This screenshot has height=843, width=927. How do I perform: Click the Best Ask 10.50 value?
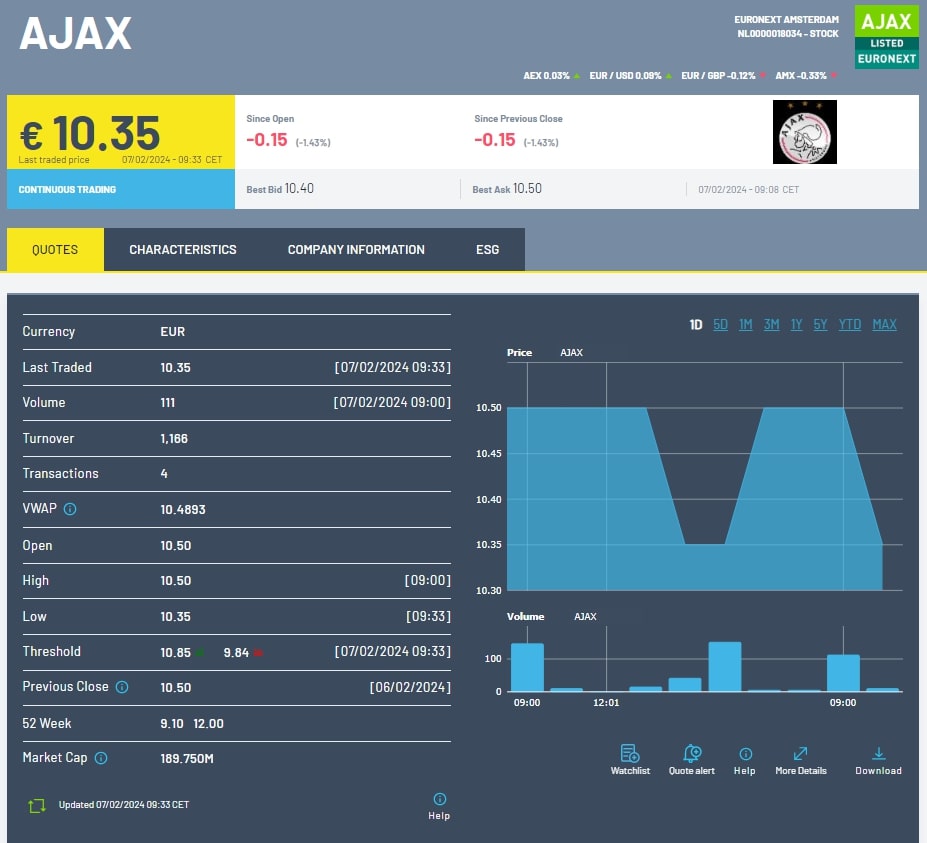coord(527,189)
